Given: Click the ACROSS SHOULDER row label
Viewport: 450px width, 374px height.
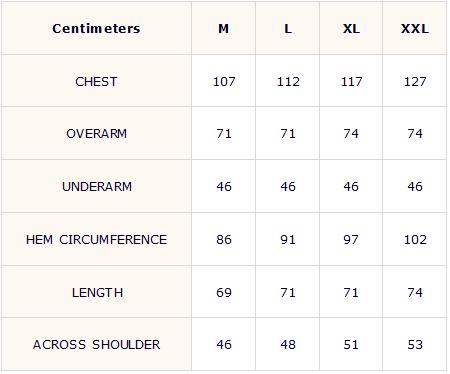Looking at the screenshot, I should point(96,345).
